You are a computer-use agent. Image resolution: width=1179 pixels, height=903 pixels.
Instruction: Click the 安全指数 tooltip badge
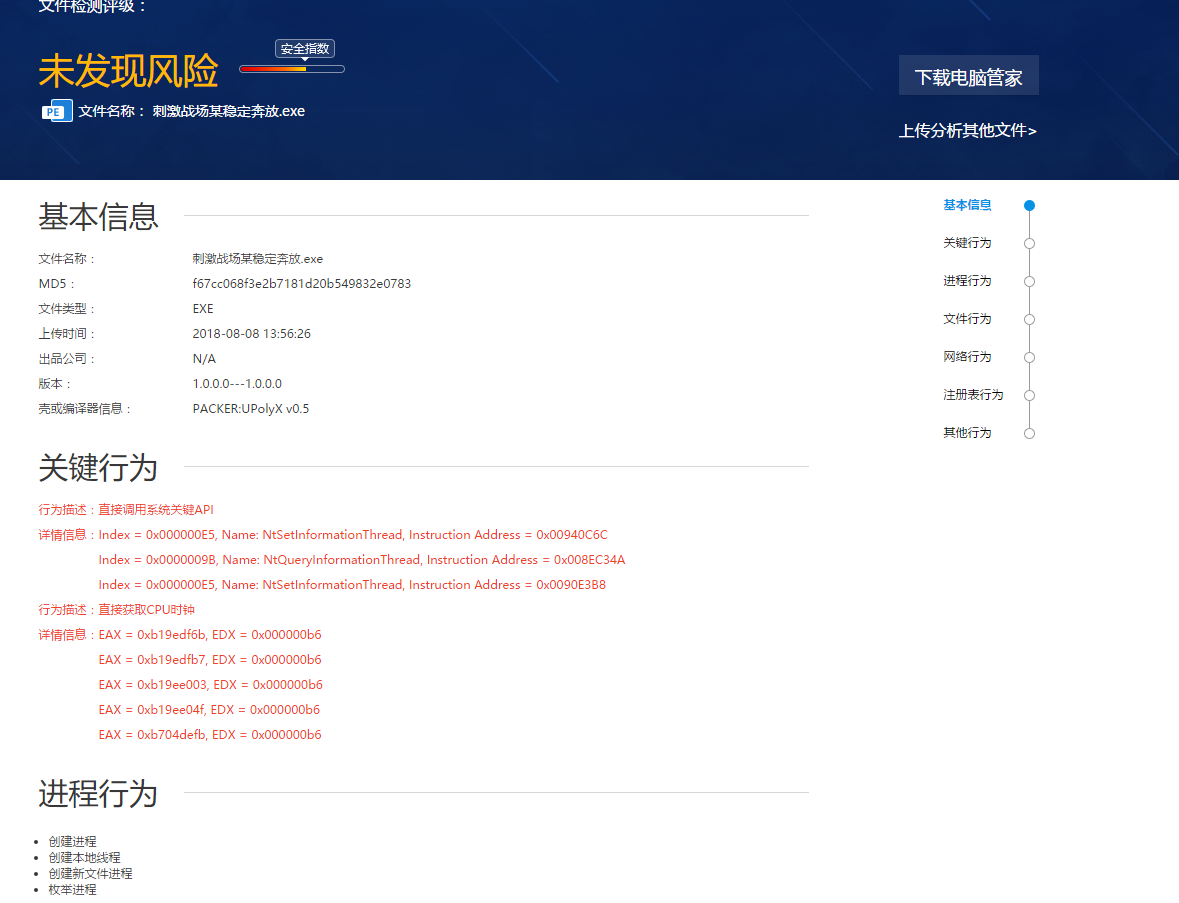click(304, 49)
